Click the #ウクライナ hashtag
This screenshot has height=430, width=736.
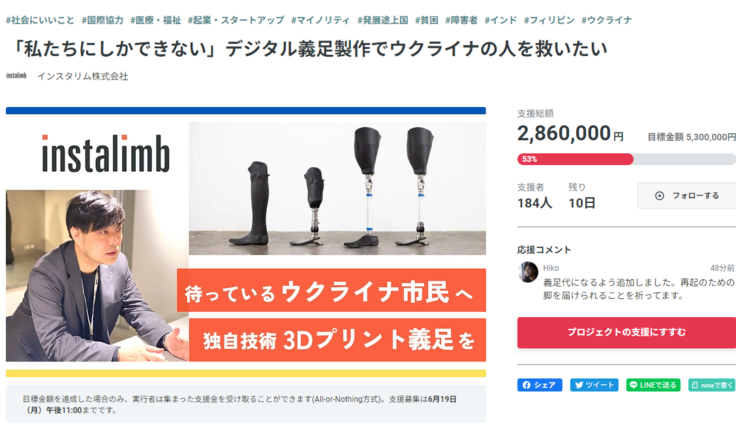tap(606, 20)
